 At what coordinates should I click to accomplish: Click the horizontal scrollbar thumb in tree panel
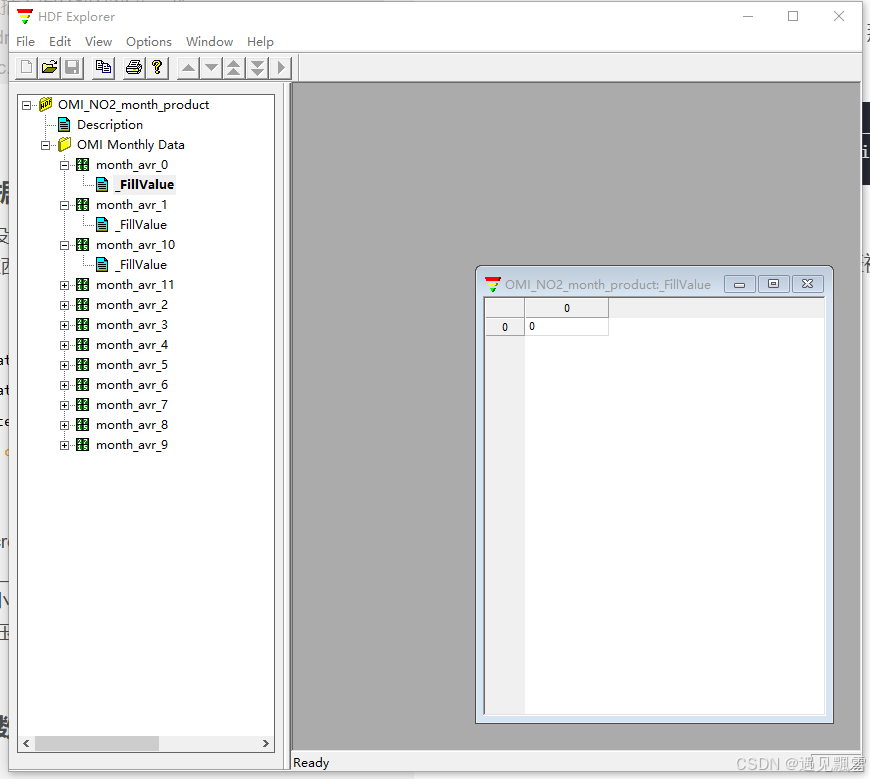click(97, 743)
